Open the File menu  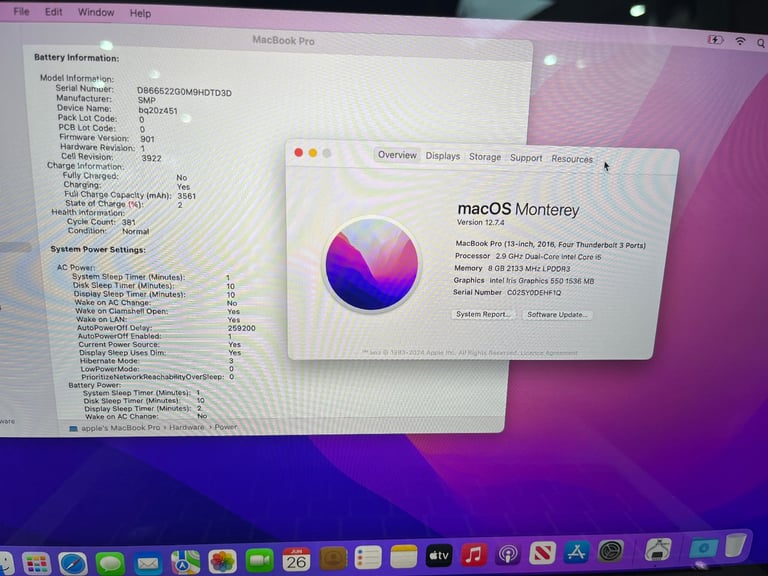coord(21,11)
